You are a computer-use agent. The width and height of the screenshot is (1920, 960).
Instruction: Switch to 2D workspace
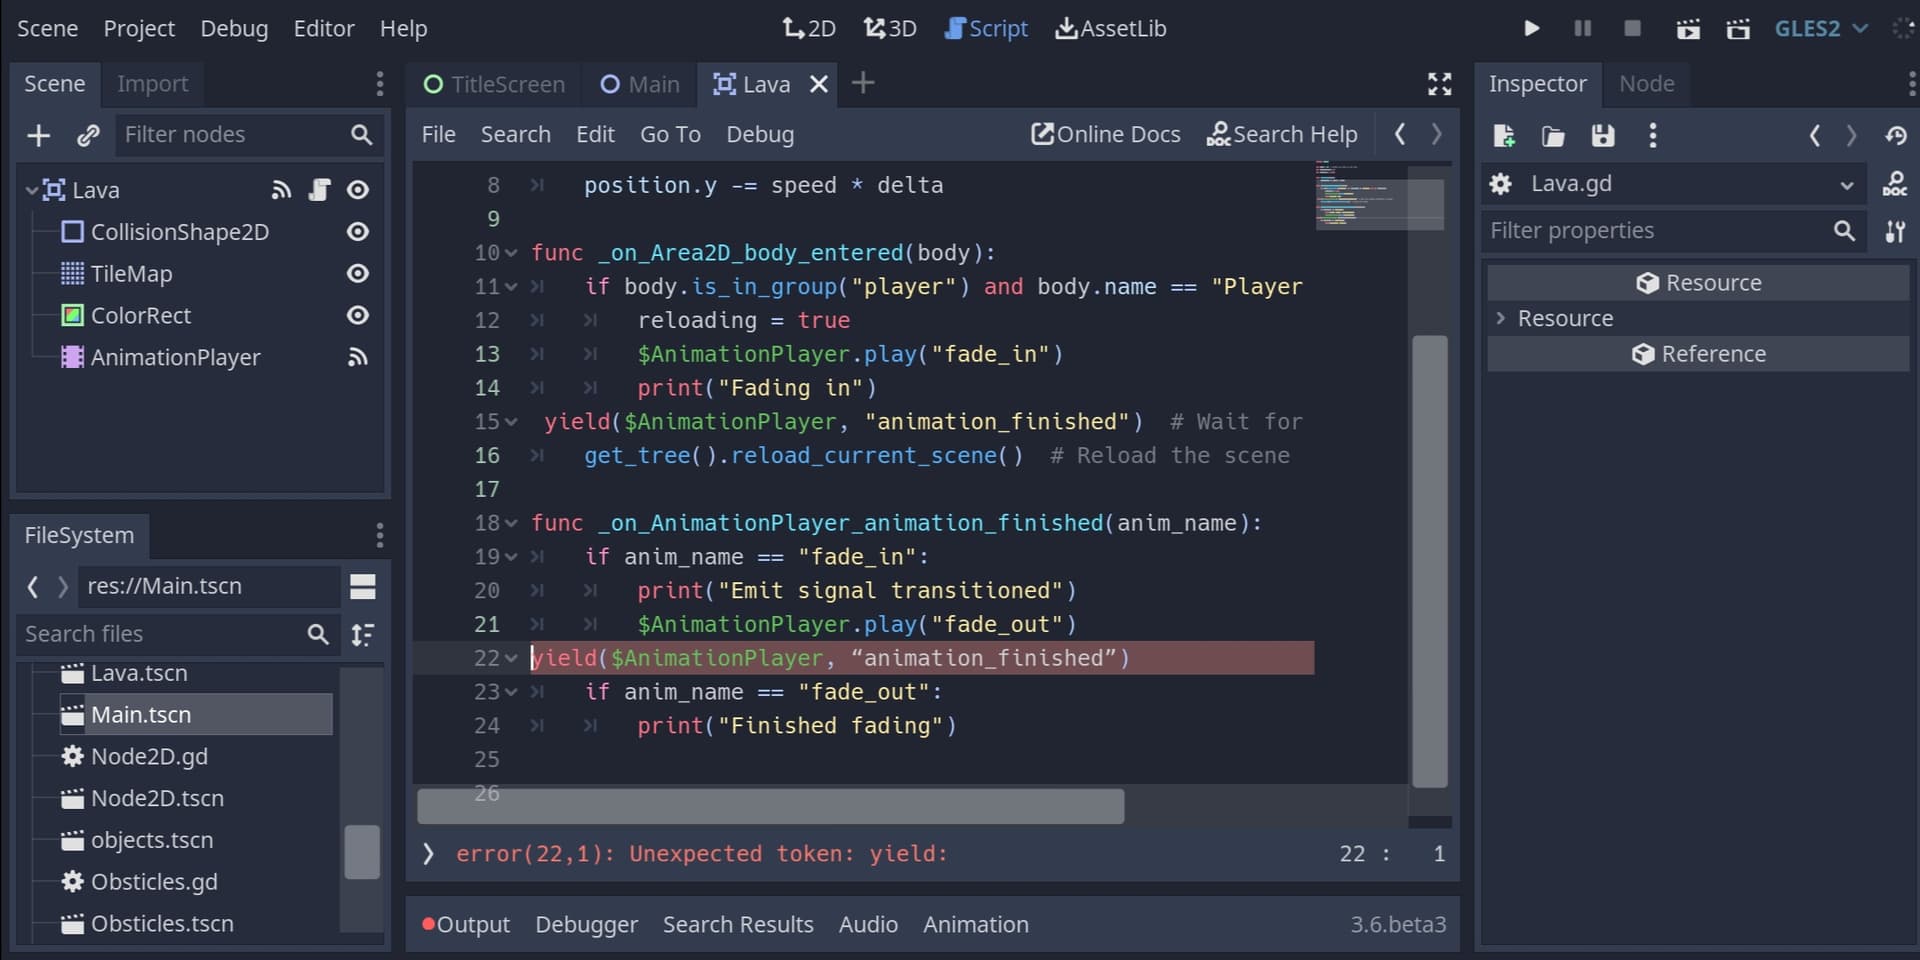pos(809,28)
